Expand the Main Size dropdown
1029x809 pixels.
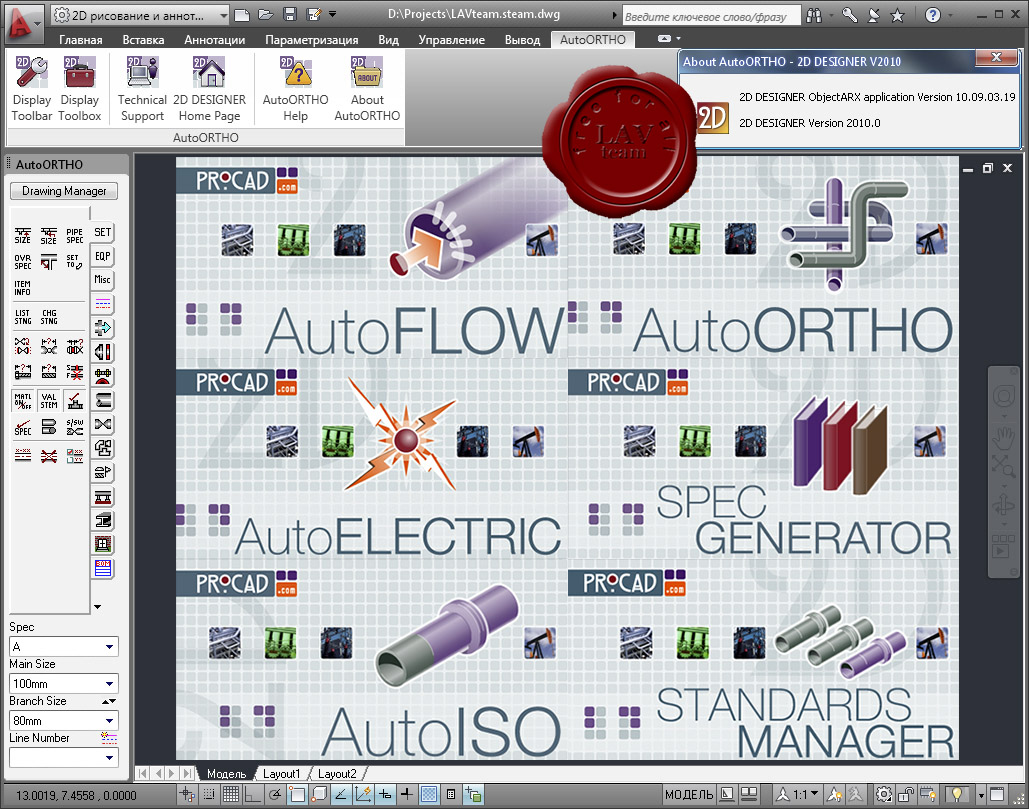110,684
